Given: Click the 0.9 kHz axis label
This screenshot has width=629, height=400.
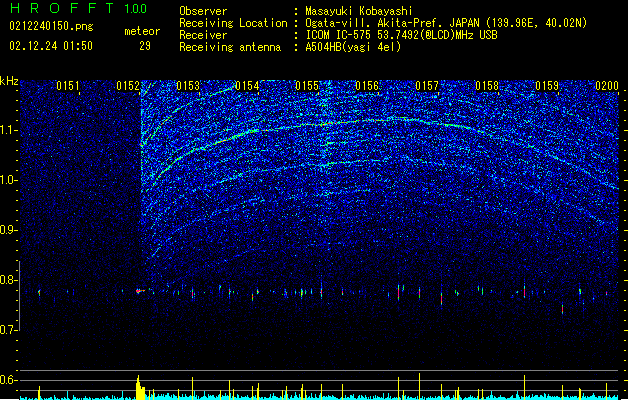Looking at the screenshot, I should click(x=9, y=230).
